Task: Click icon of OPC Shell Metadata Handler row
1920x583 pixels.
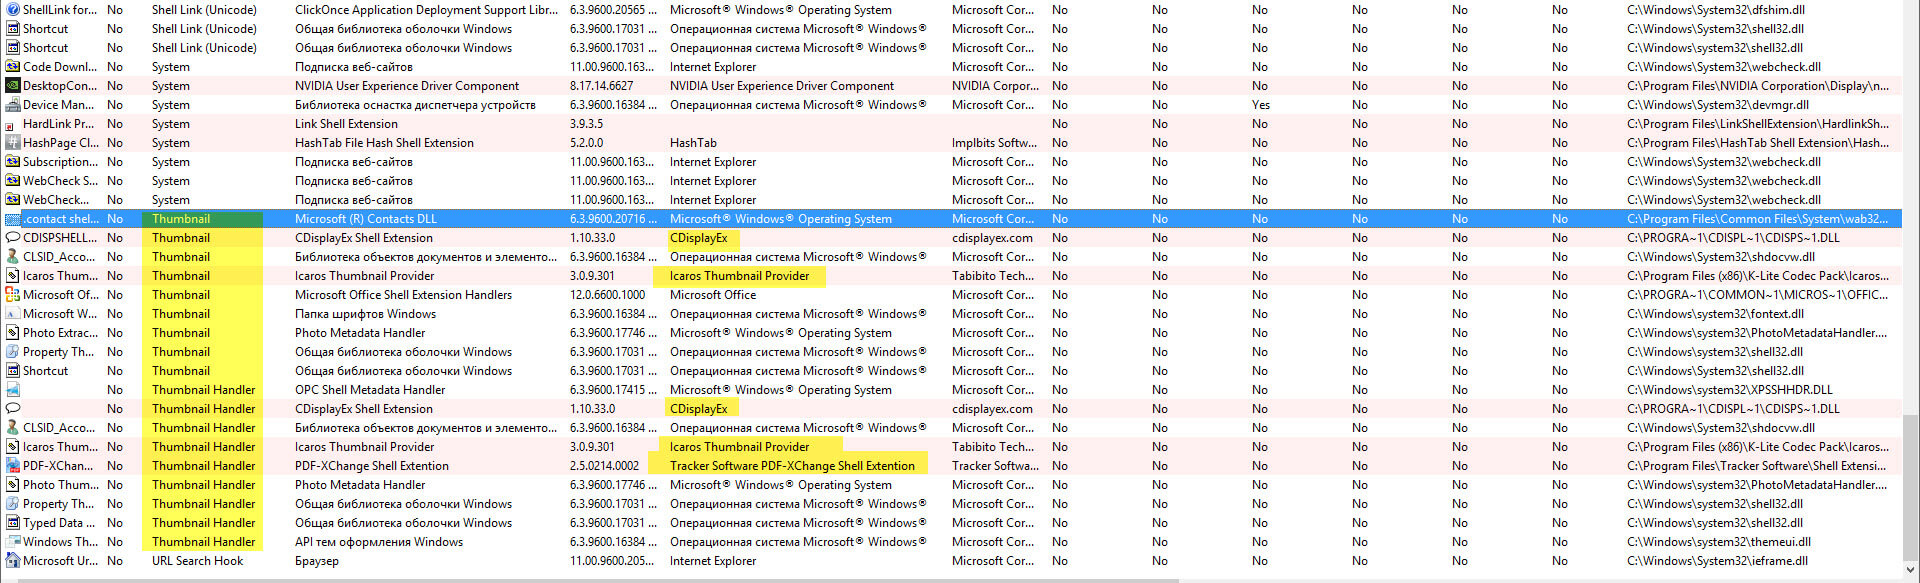Action: [13, 390]
